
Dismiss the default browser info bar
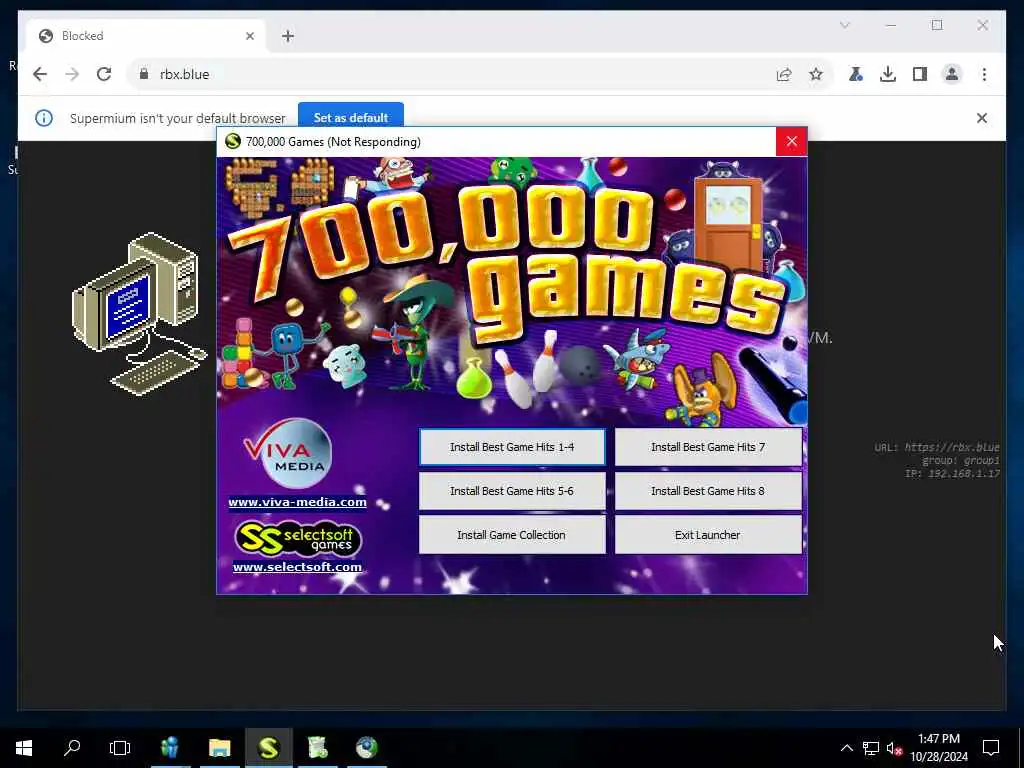pos(982,118)
